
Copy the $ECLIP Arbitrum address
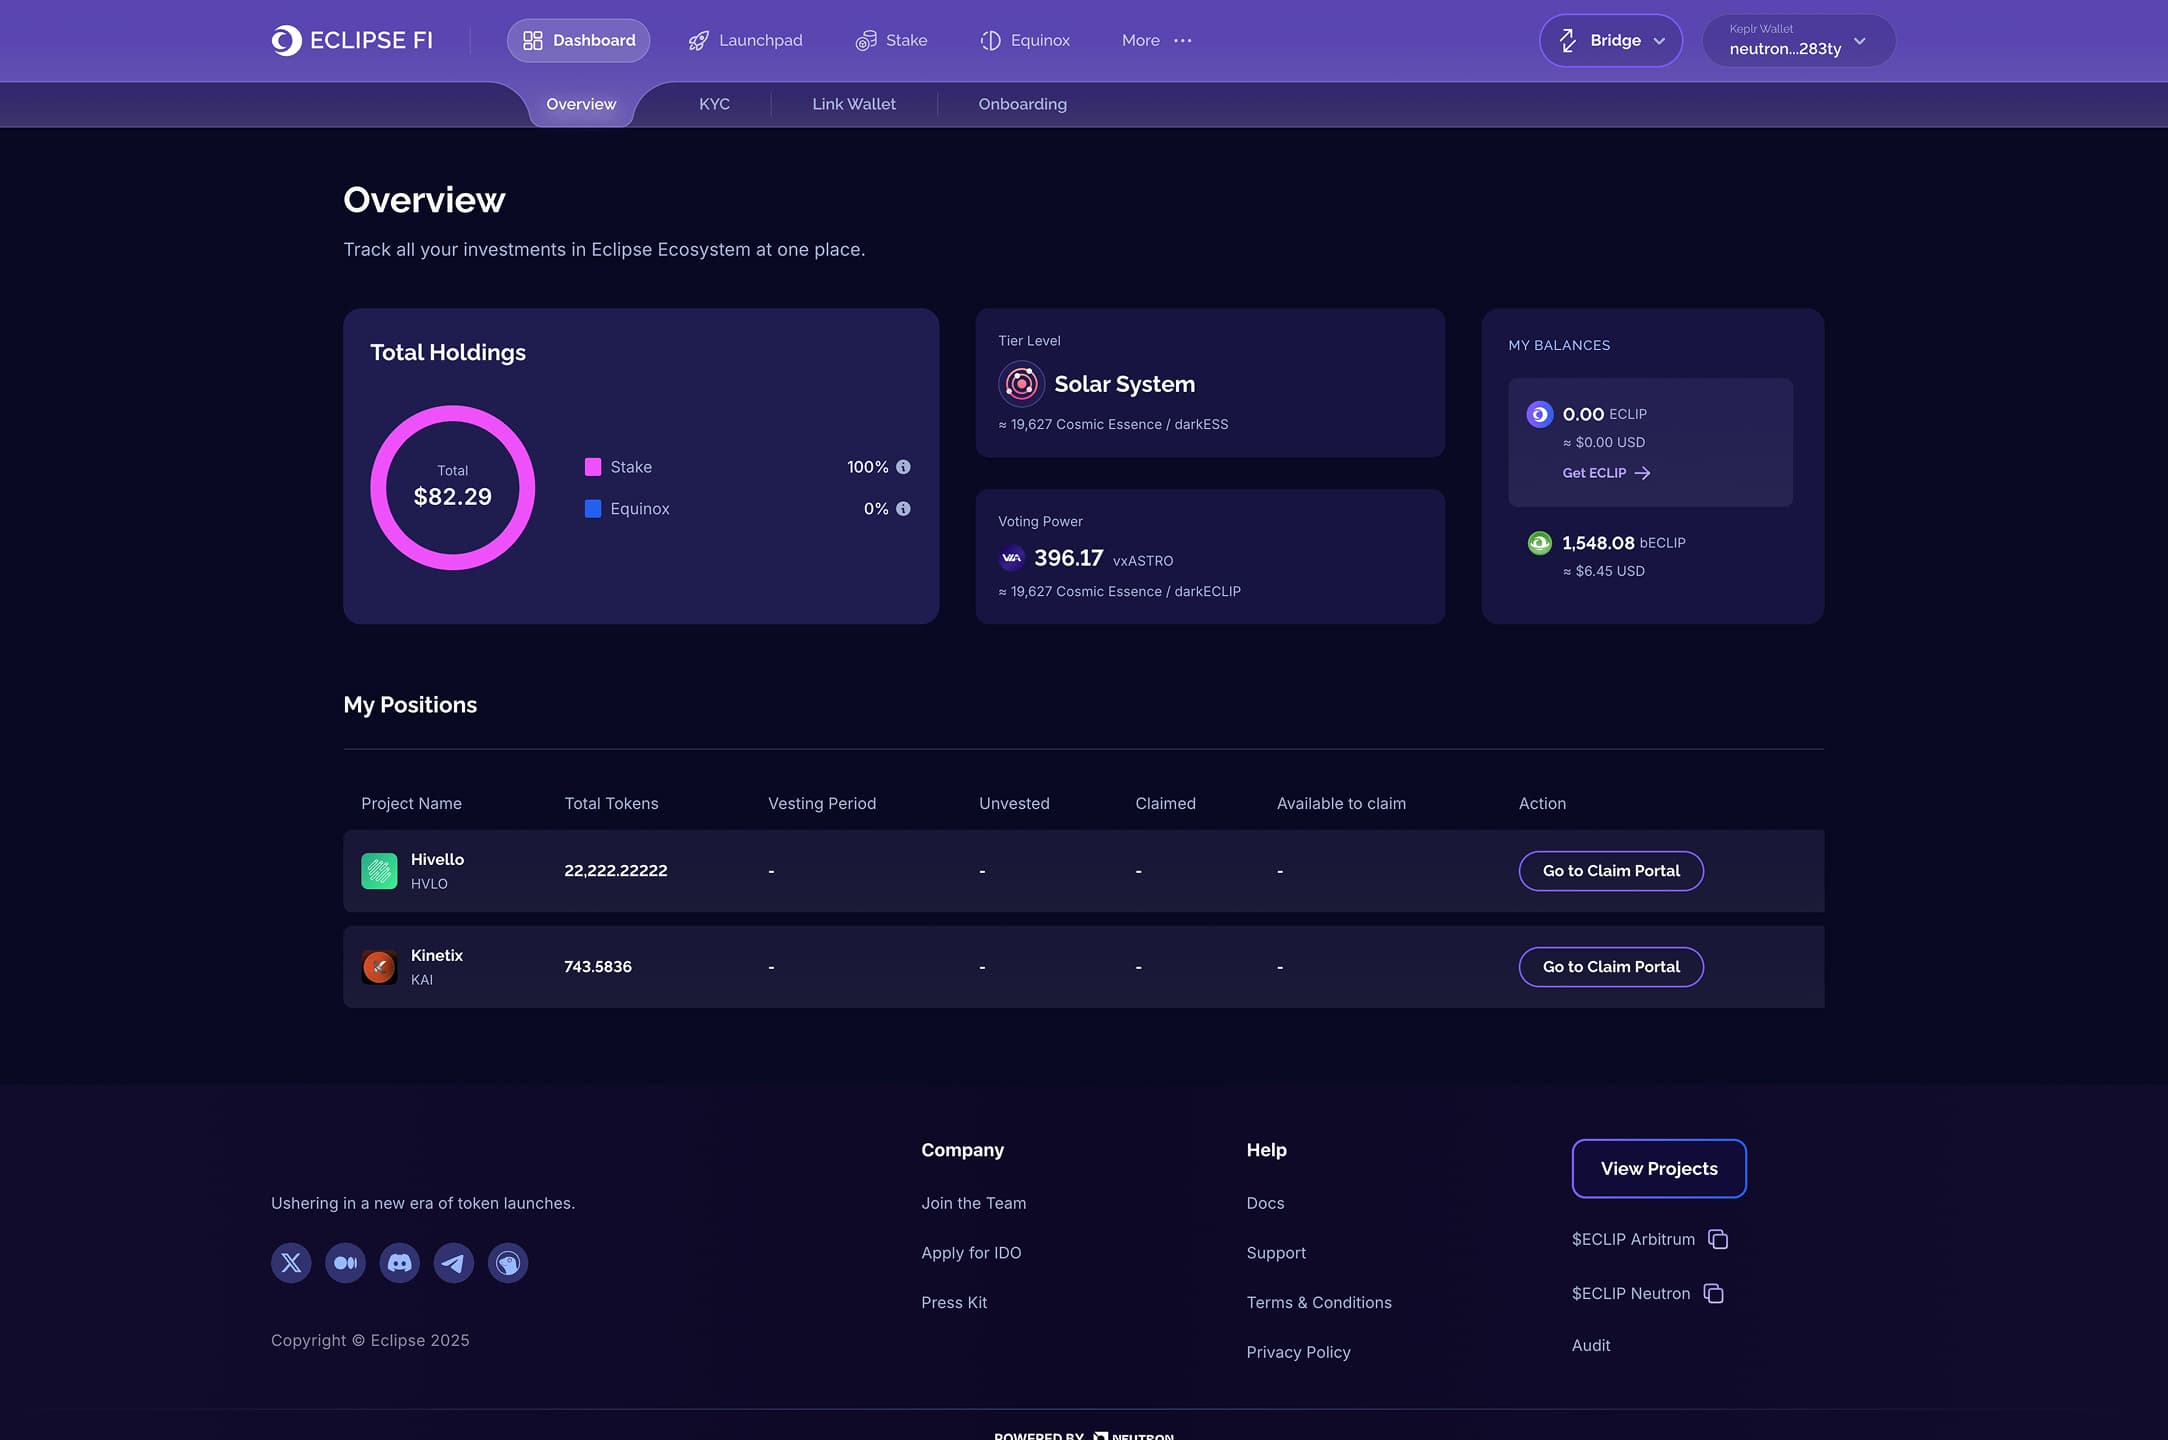click(1718, 1239)
